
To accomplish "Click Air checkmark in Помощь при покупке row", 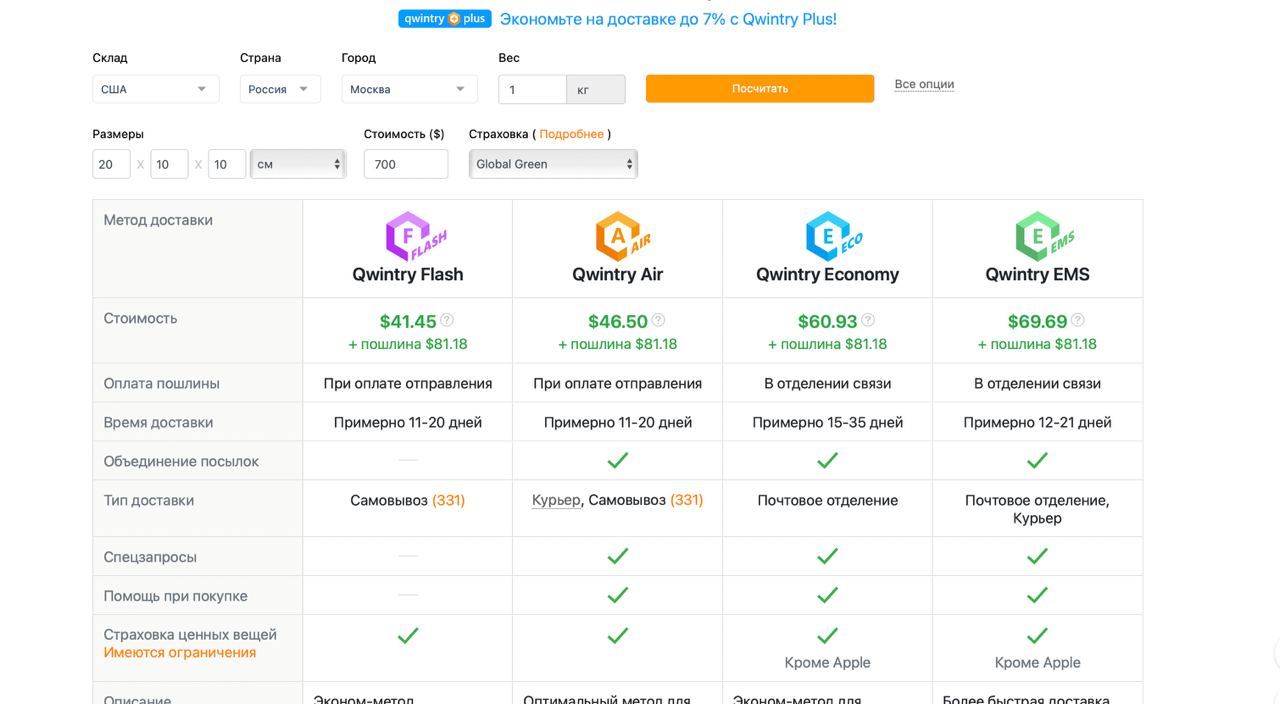I will coord(618,595).
